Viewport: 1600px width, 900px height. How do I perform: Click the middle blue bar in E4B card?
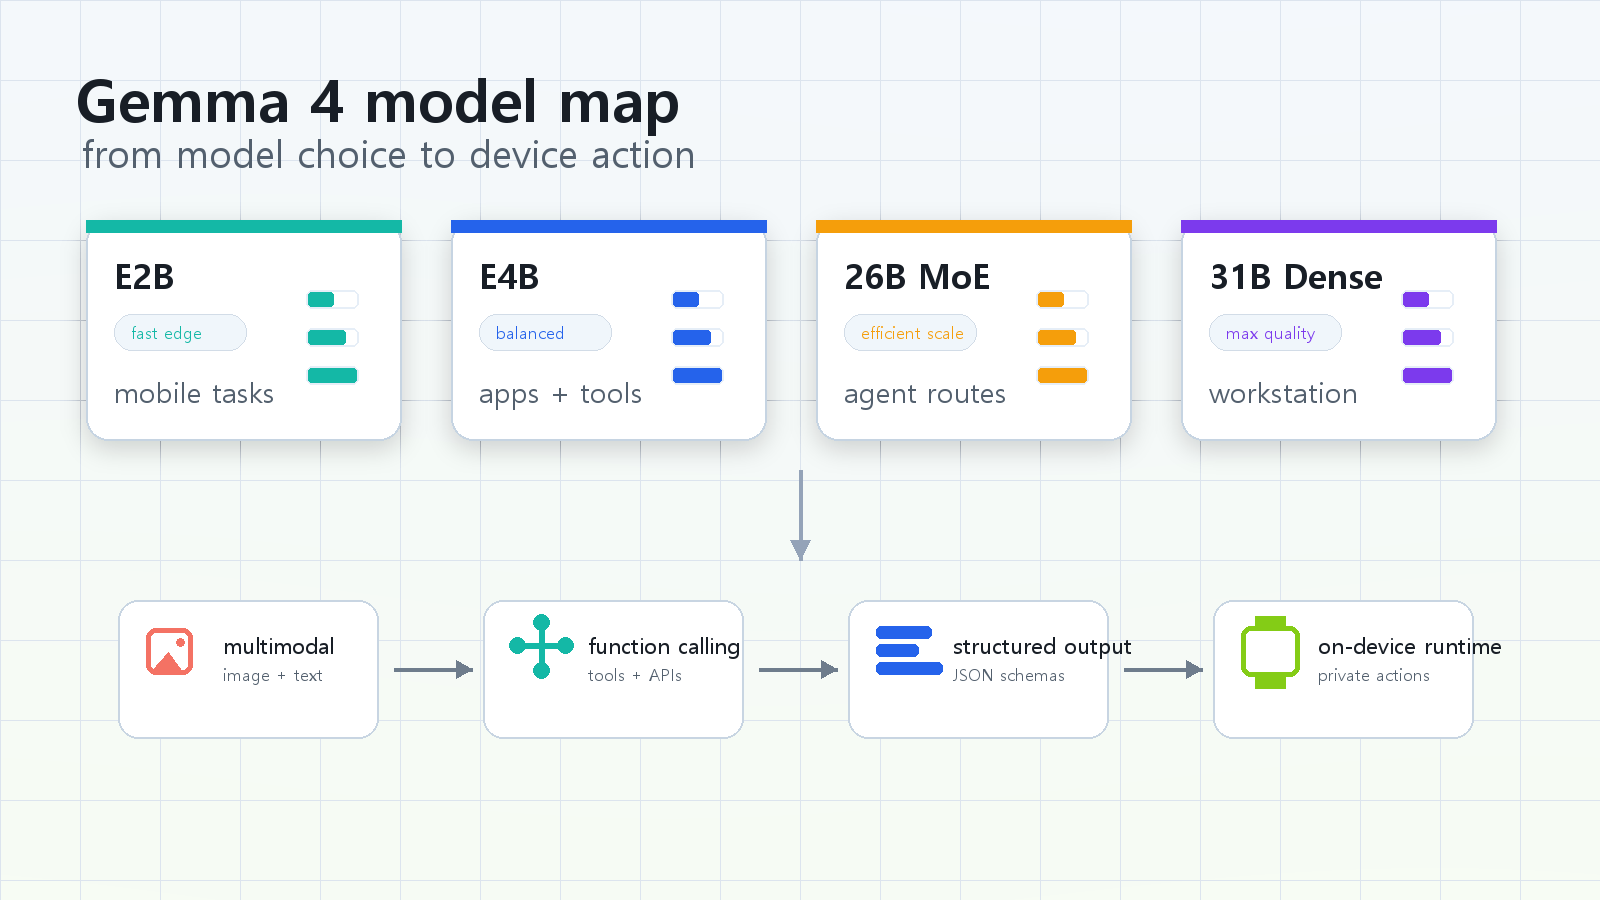(692, 337)
